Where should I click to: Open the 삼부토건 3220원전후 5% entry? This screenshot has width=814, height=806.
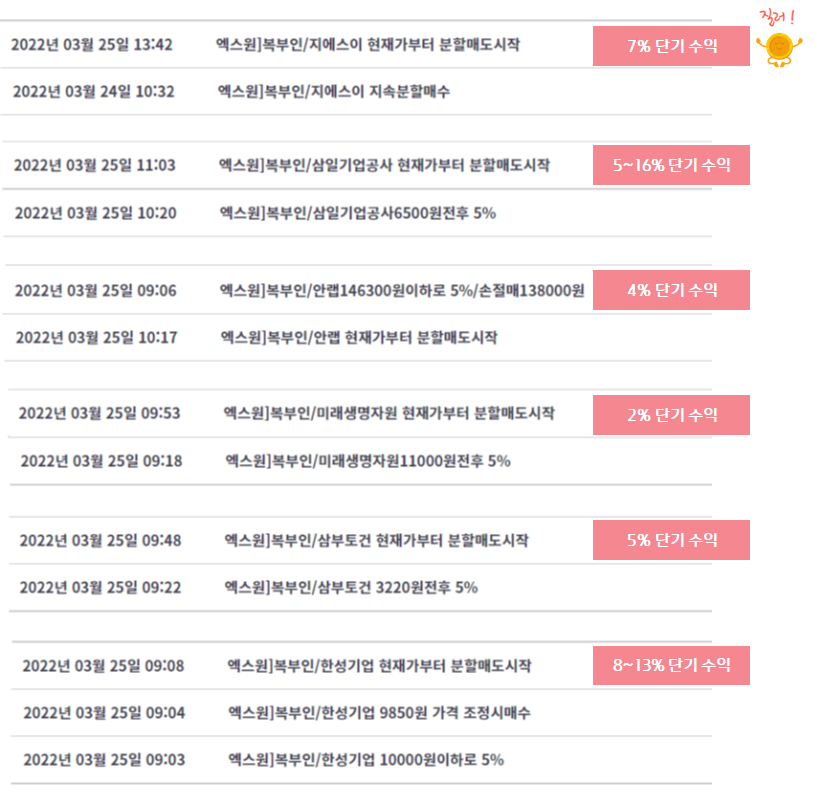tap(351, 588)
